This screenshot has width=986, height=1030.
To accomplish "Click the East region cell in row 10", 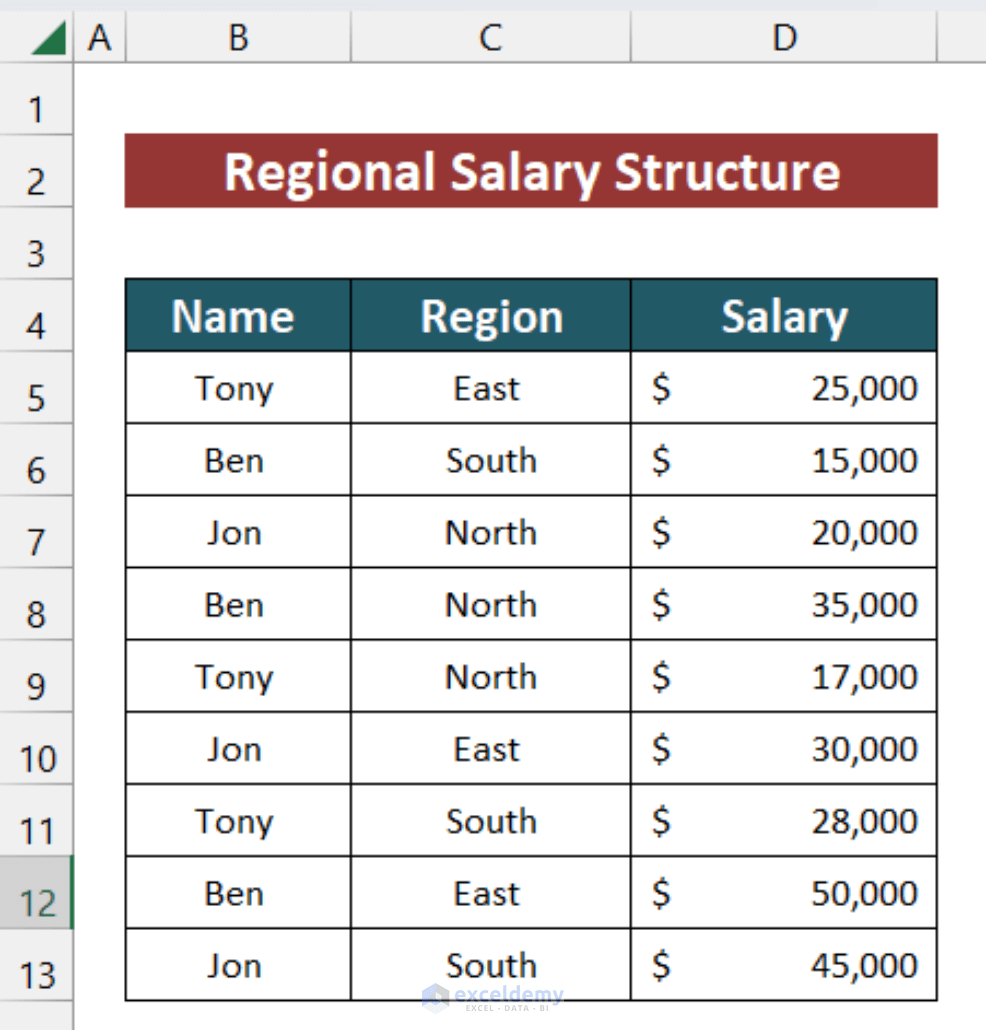I will (490, 748).
